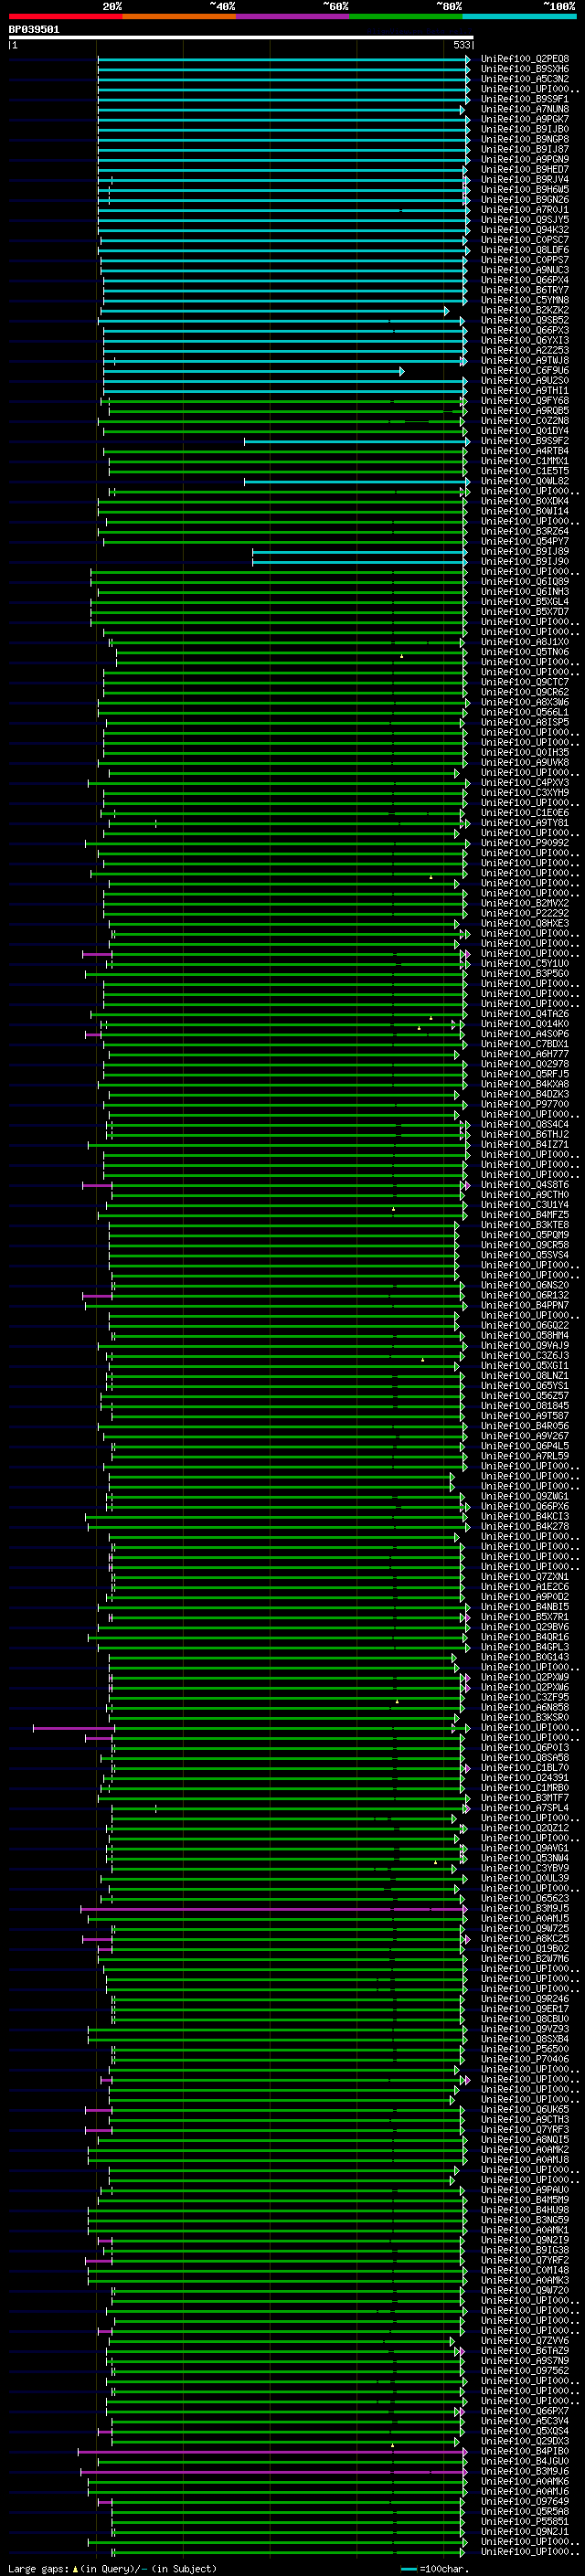Screen dimensions: 585x2576
Task: Click the UniRef100_C0MI48 label
Action: point(525,2270)
